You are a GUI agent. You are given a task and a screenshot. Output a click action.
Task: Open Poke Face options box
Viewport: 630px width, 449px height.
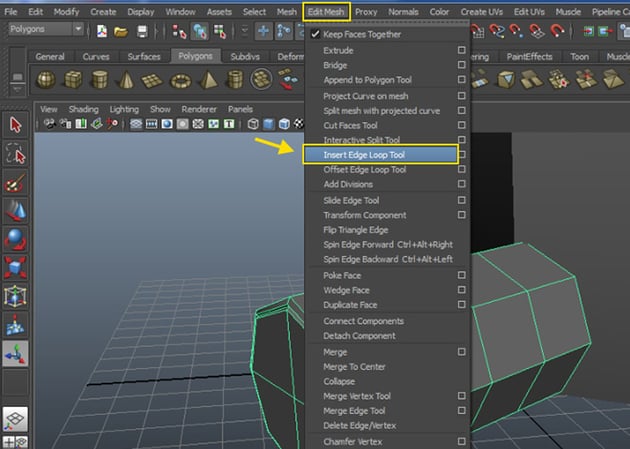(x=462, y=275)
